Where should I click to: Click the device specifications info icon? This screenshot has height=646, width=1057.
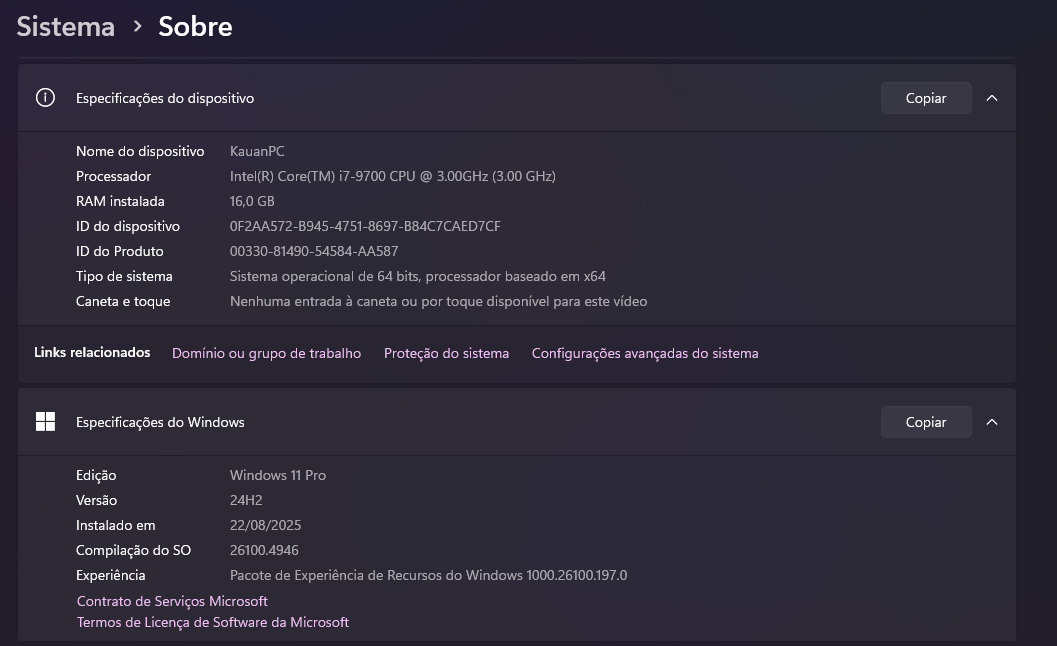click(x=45, y=98)
